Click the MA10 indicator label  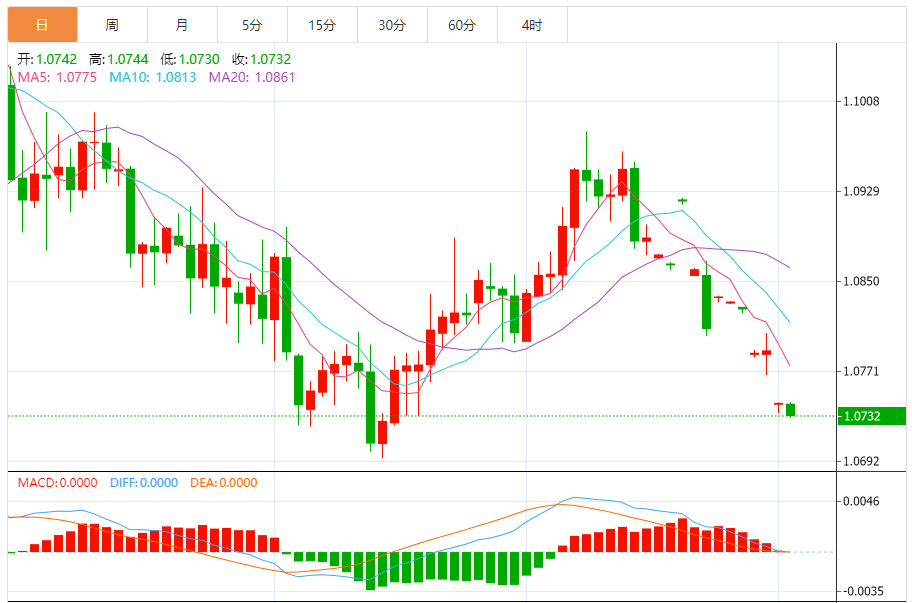pyautogui.click(x=153, y=77)
